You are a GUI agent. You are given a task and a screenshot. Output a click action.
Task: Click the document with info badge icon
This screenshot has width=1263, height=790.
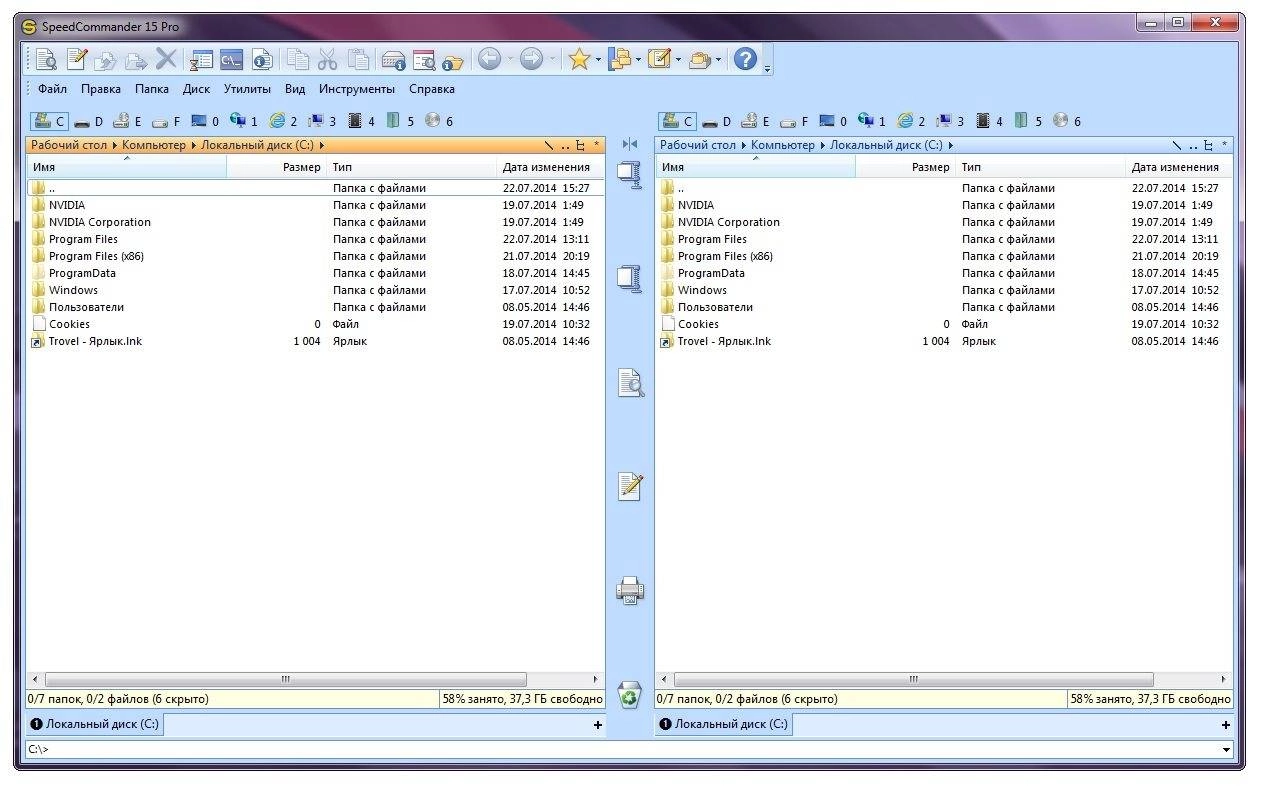point(261,60)
